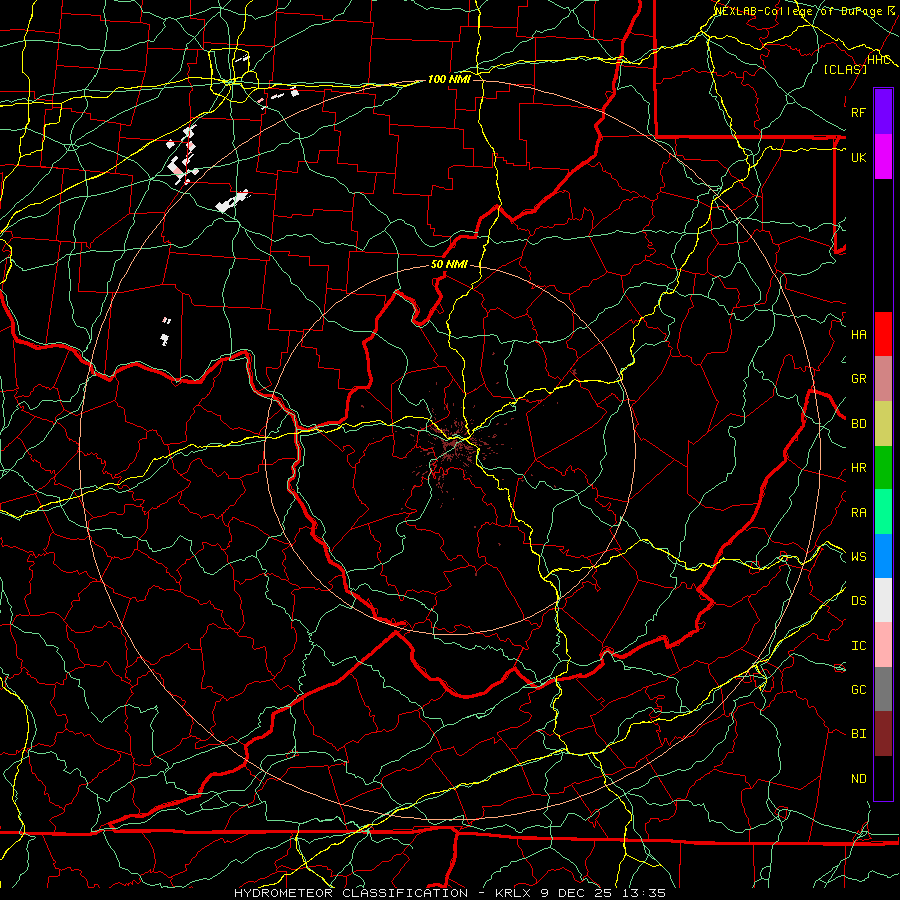Screen dimensions: 900x900
Task: Click the HA red legend swatch
Action: pyautogui.click(x=883, y=334)
